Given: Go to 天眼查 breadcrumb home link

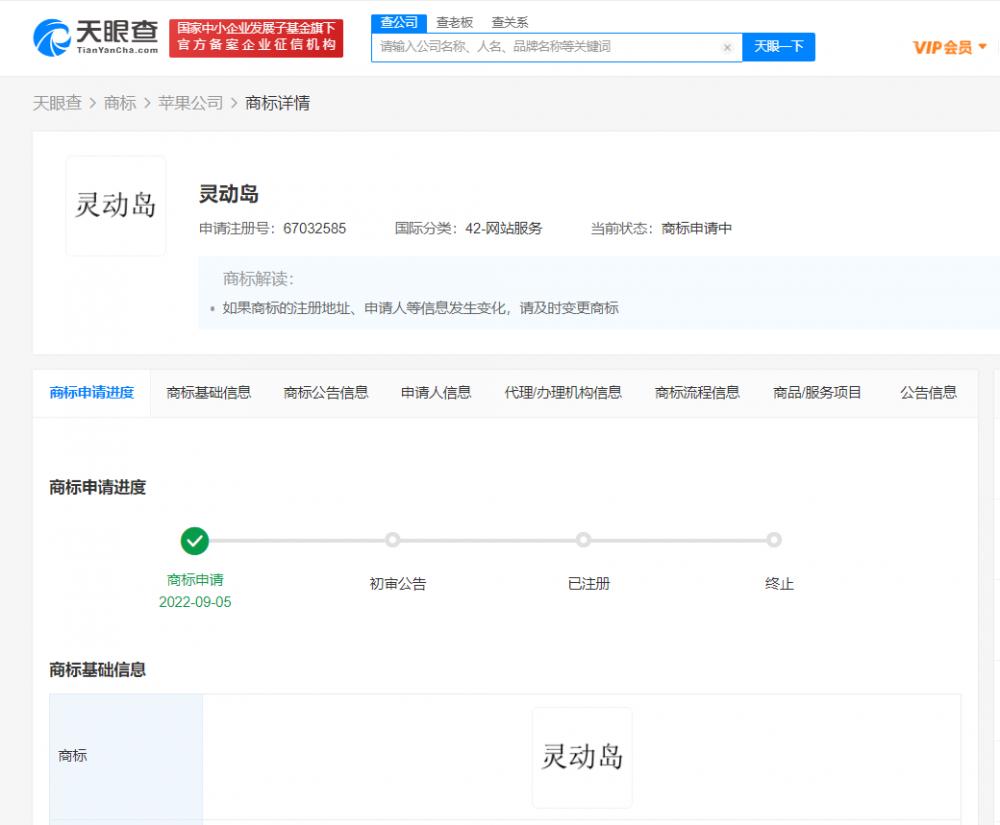Looking at the screenshot, I should tap(57, 103).
